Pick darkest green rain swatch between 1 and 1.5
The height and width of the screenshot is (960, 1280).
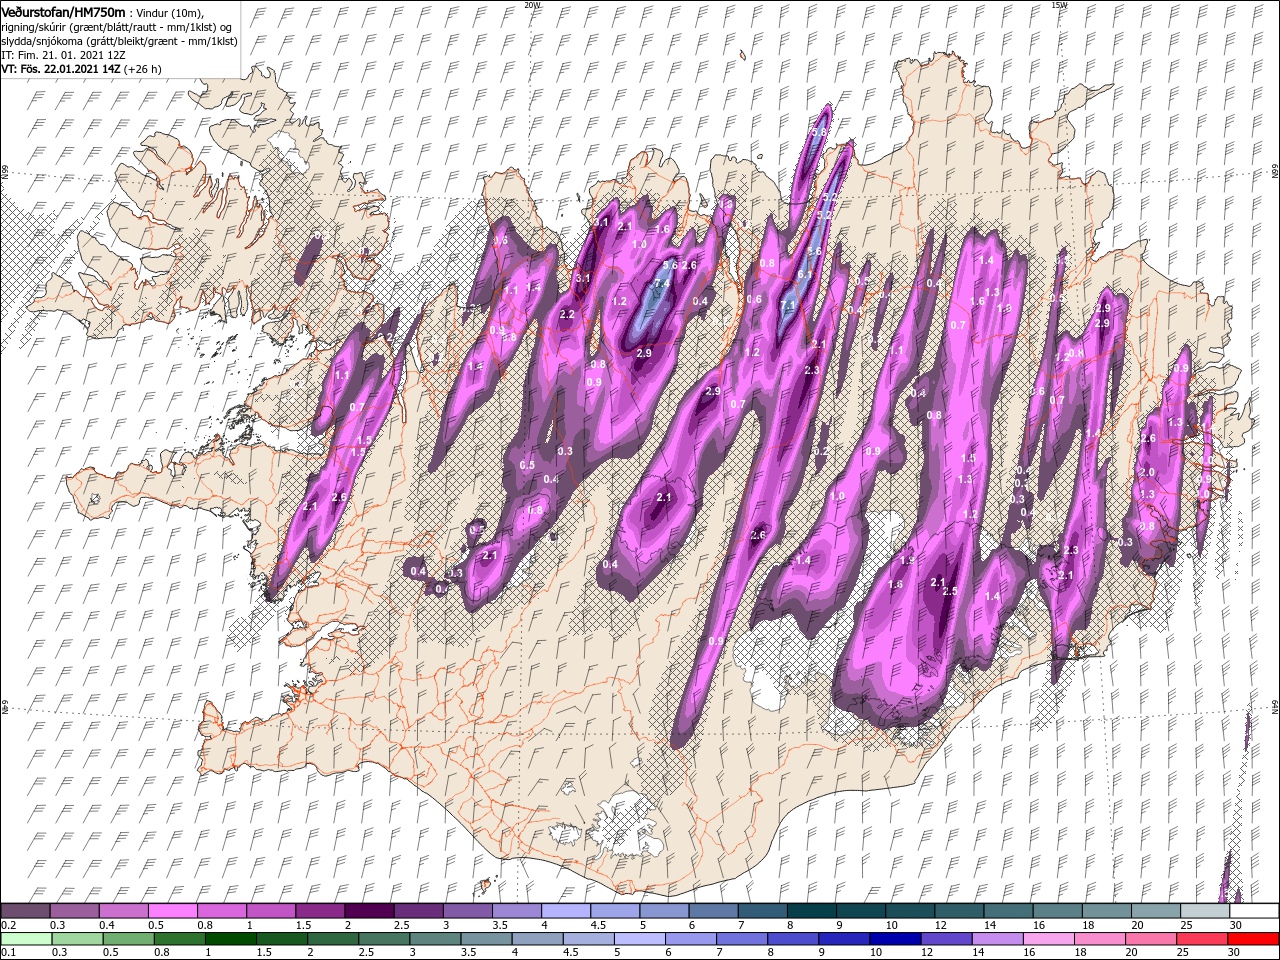coord(231,938)
